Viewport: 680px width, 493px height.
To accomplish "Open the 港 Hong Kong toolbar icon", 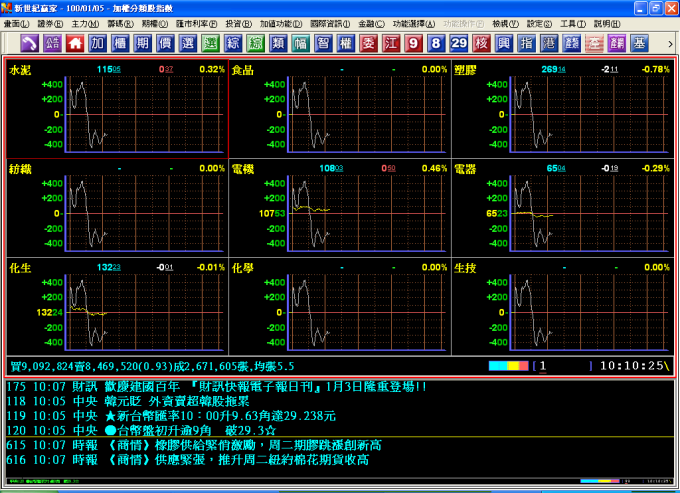I will pos(549,43).
